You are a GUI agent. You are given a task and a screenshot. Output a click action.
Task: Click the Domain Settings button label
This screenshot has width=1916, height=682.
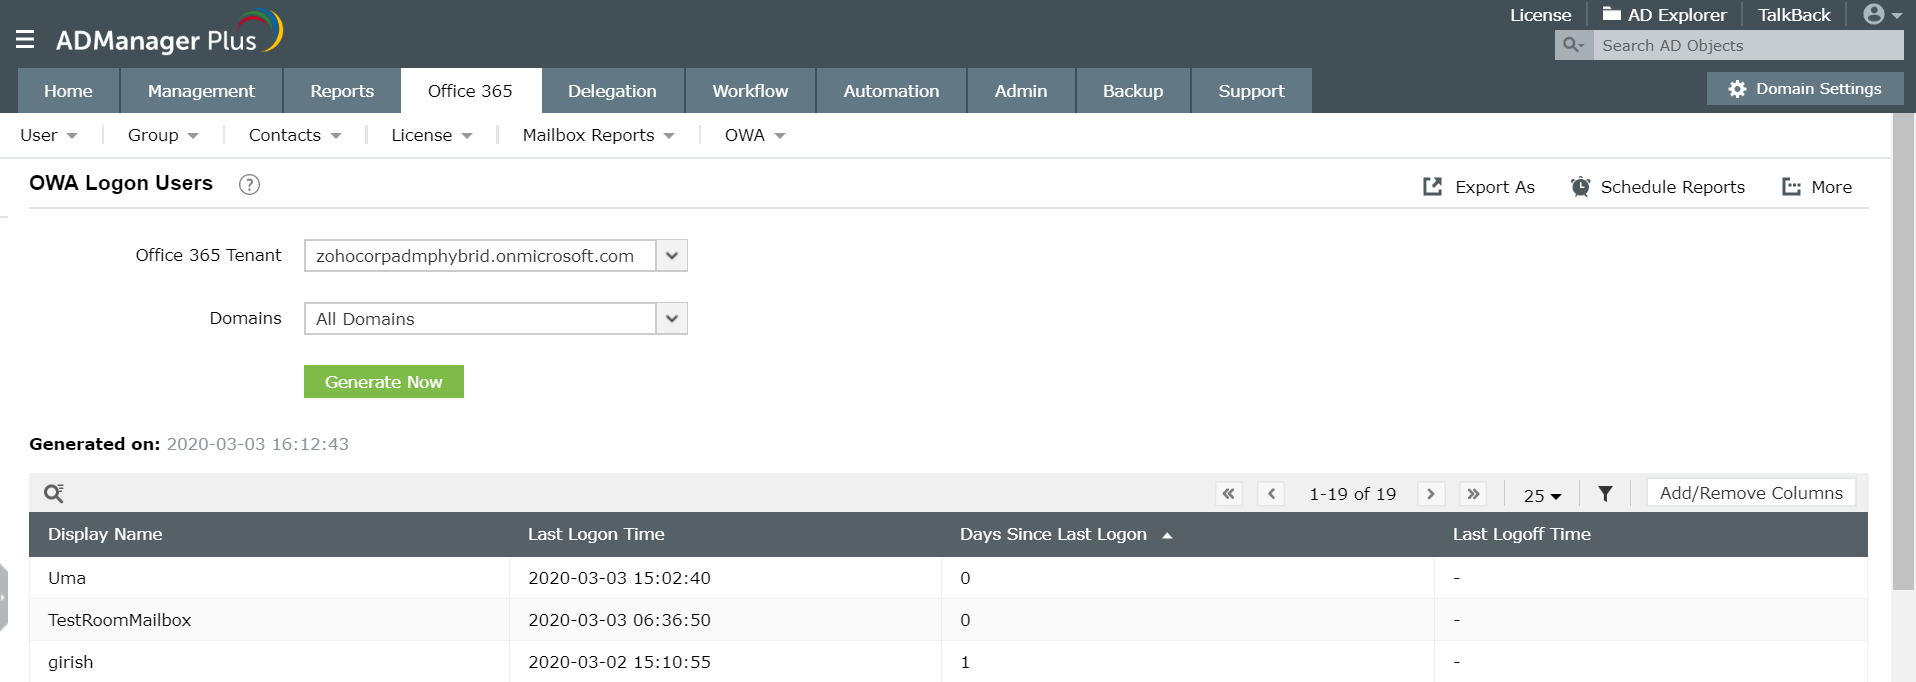tap(1818, 89)
